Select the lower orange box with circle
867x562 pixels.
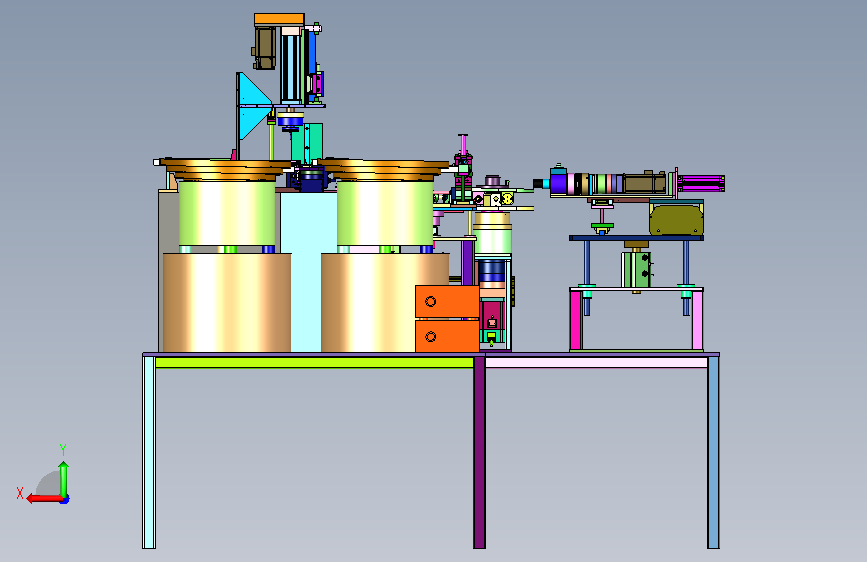click(447, 336)
